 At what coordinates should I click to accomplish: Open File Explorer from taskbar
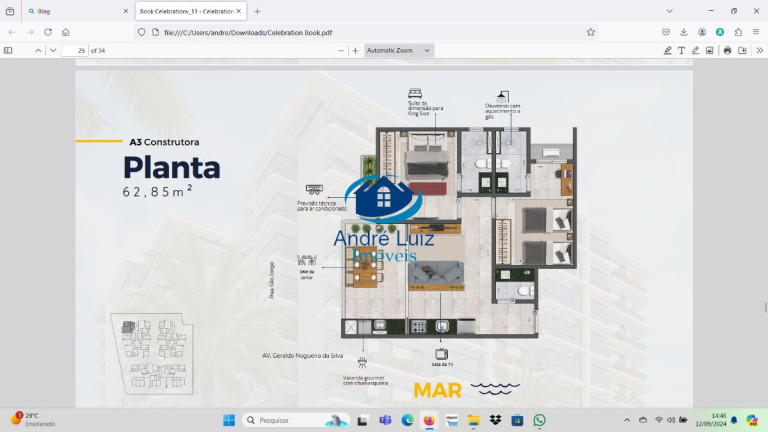tap(473, 420)
